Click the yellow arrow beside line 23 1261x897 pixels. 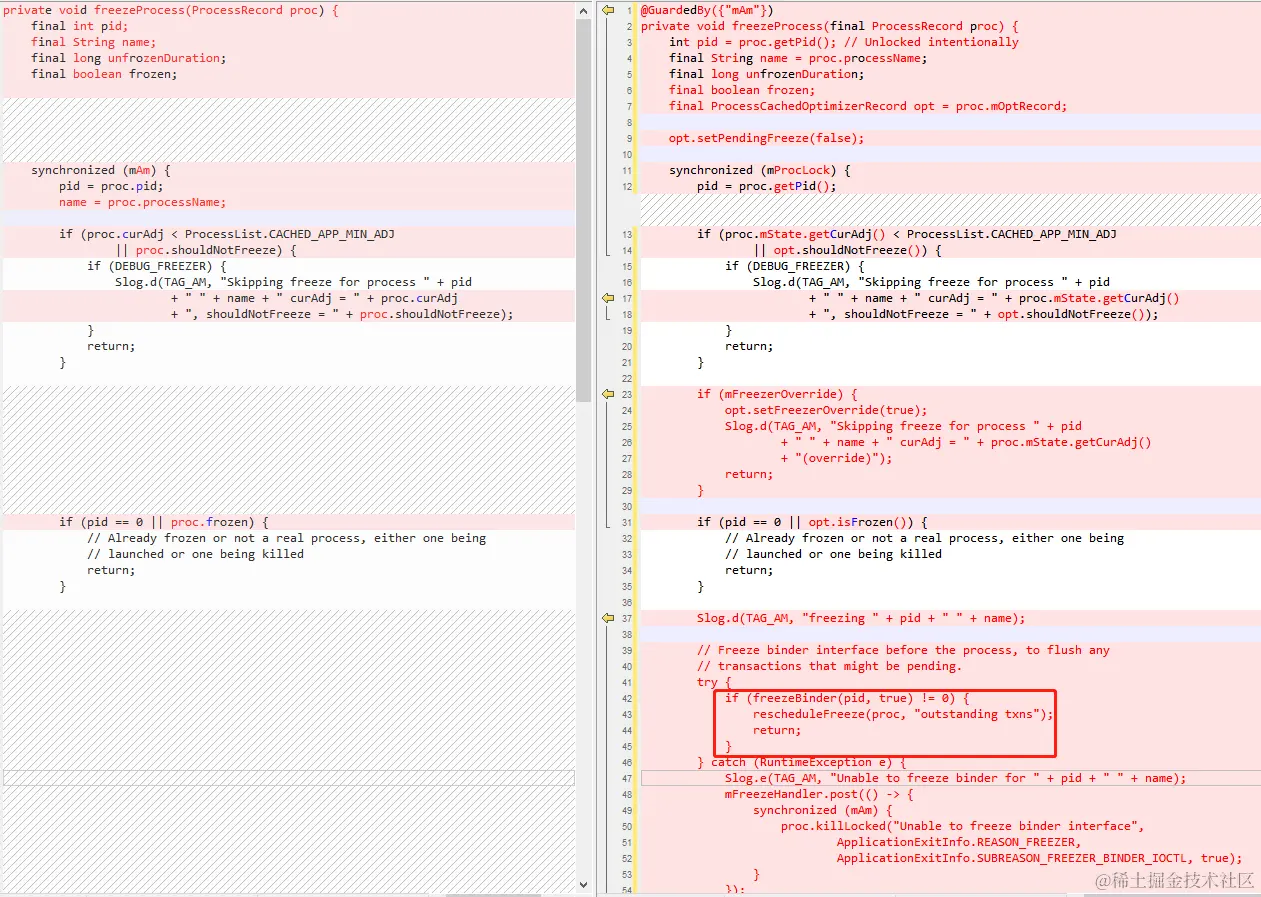(608, 394)
